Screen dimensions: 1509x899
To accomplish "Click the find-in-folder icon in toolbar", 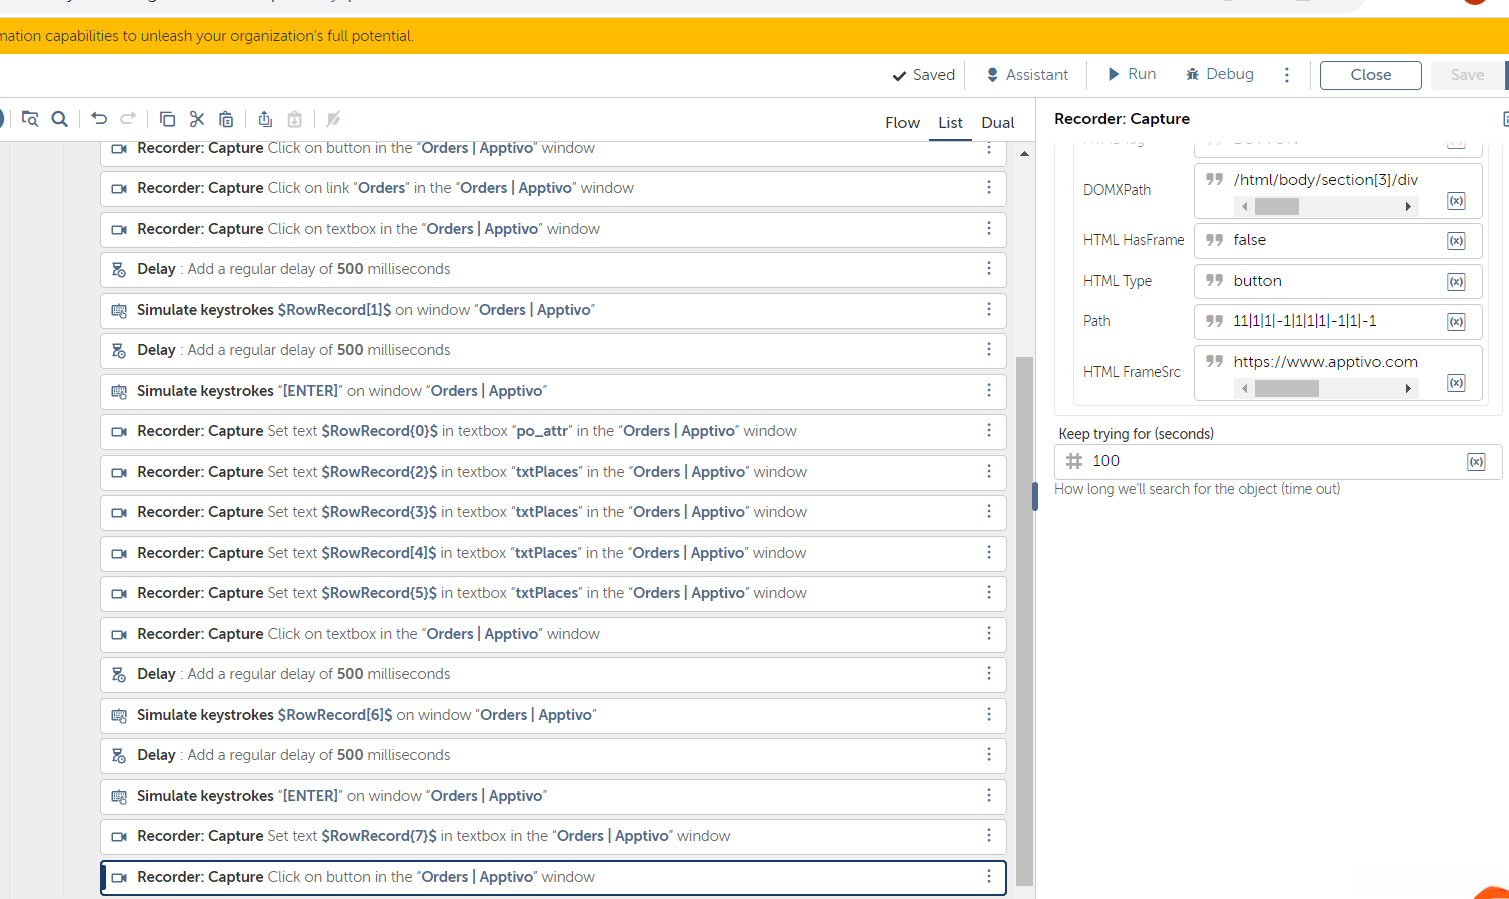I will click(x=30, y=119).
